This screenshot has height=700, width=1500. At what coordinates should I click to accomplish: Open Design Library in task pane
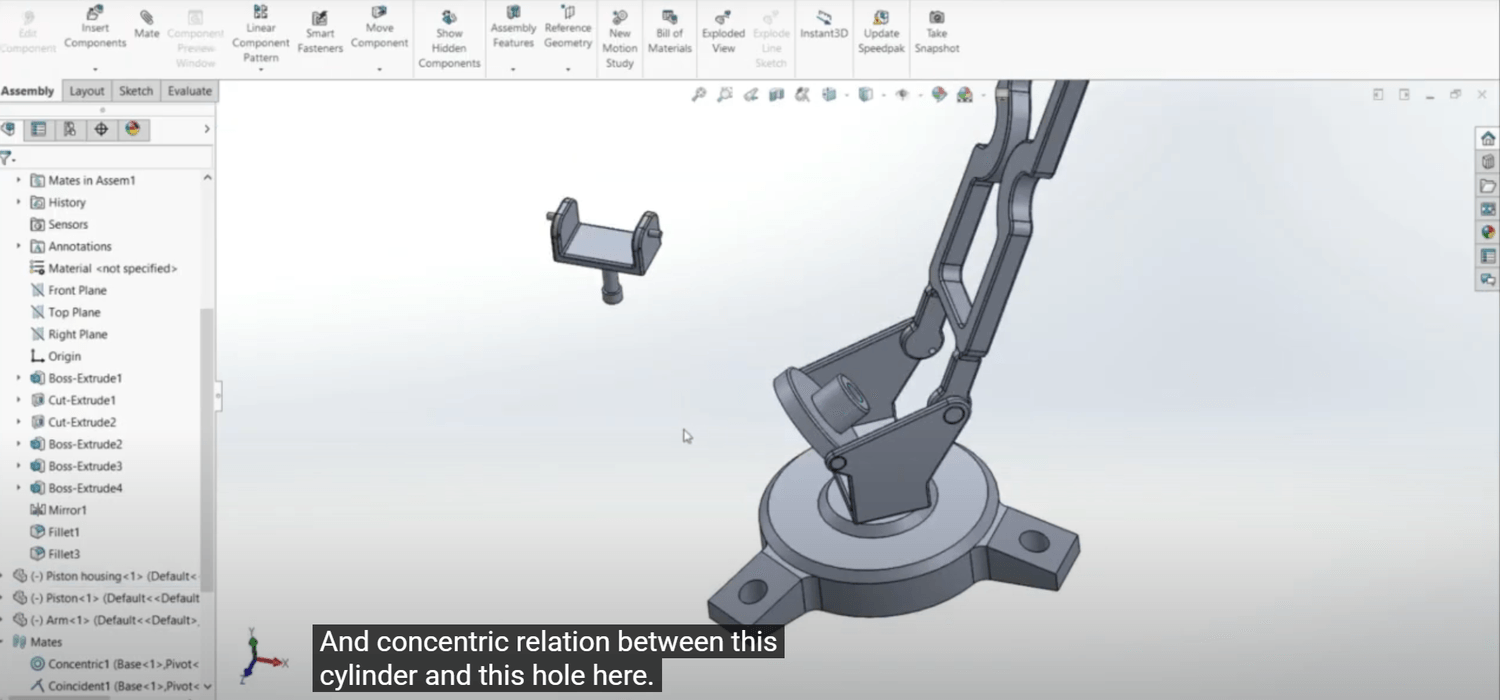click(x=1488, y=162)
